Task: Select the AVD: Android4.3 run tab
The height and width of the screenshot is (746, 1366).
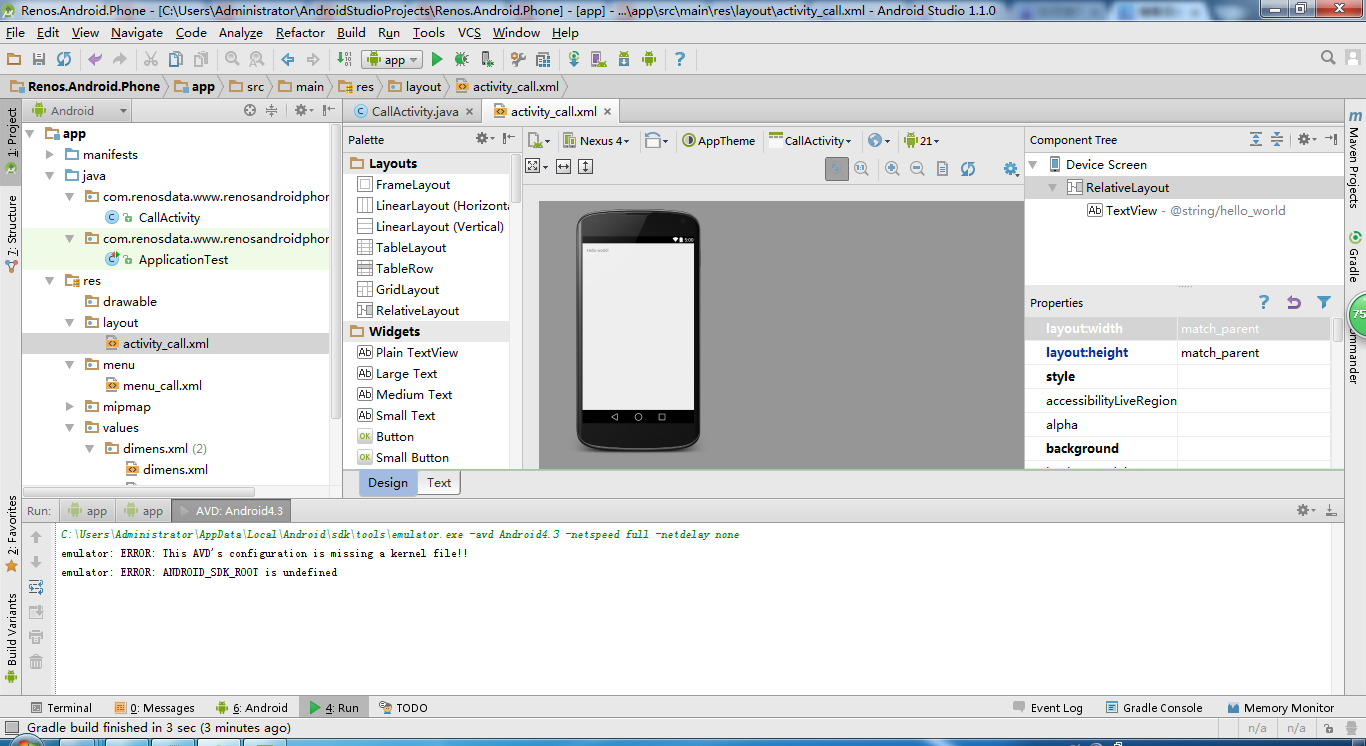Action: point(230,510)
